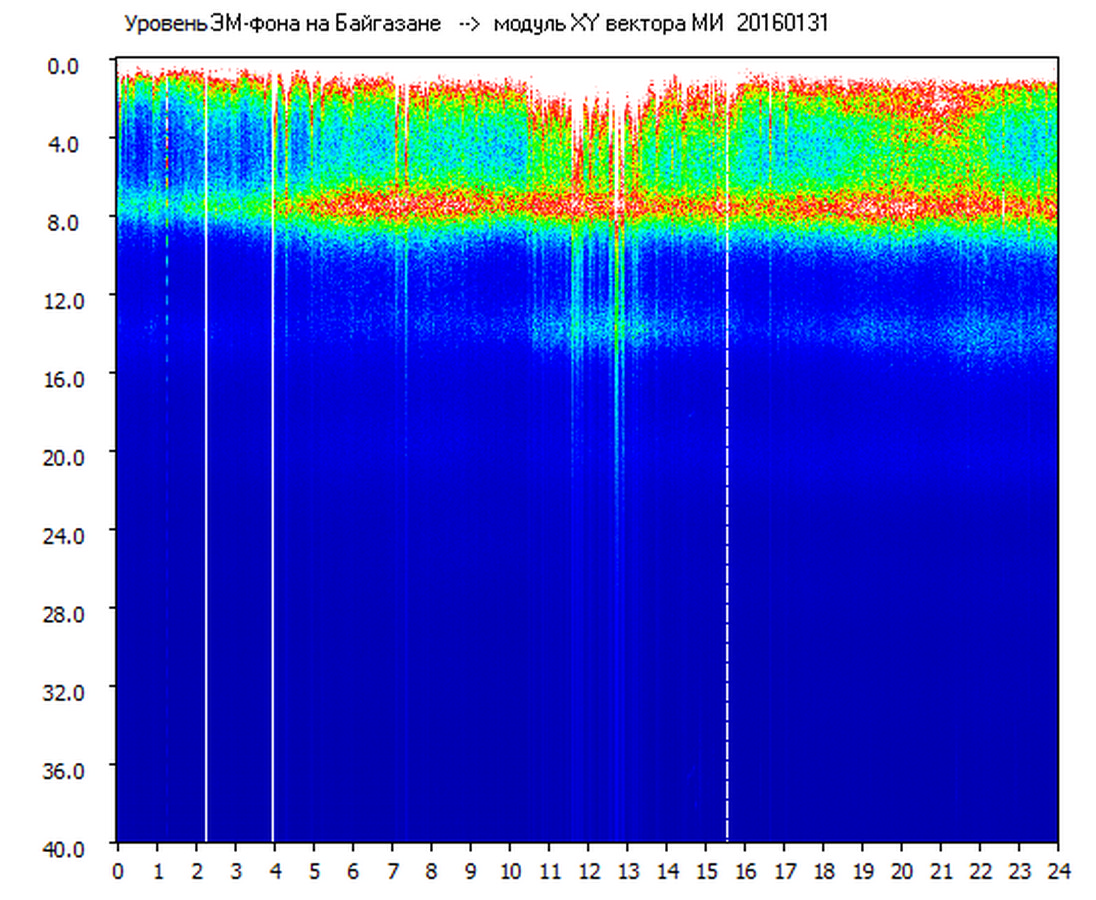Click the red band at 8.0 above hour 22

pyautogui.click(x=980, y=211)
